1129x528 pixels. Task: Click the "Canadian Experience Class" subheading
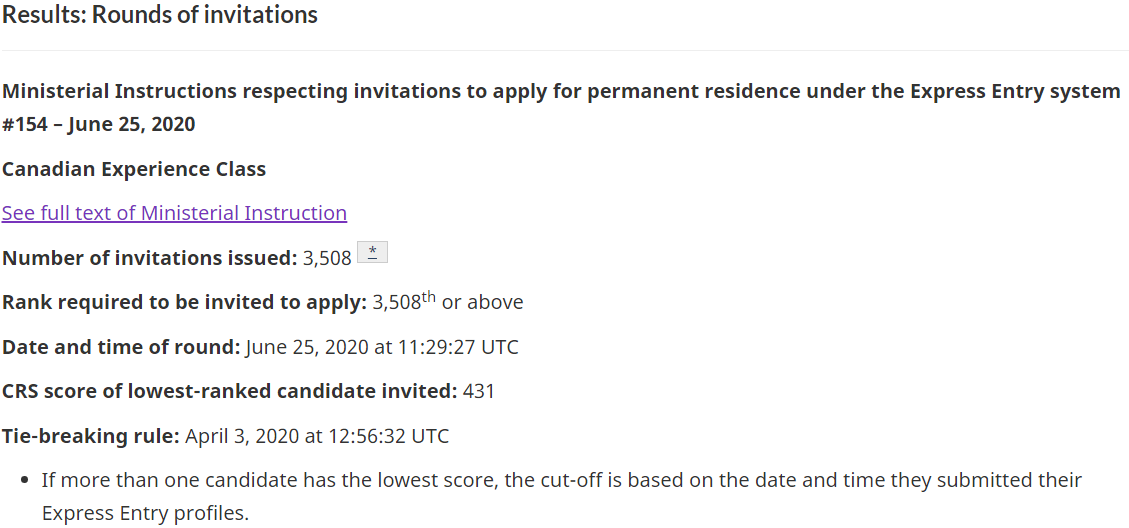(134, 169)
